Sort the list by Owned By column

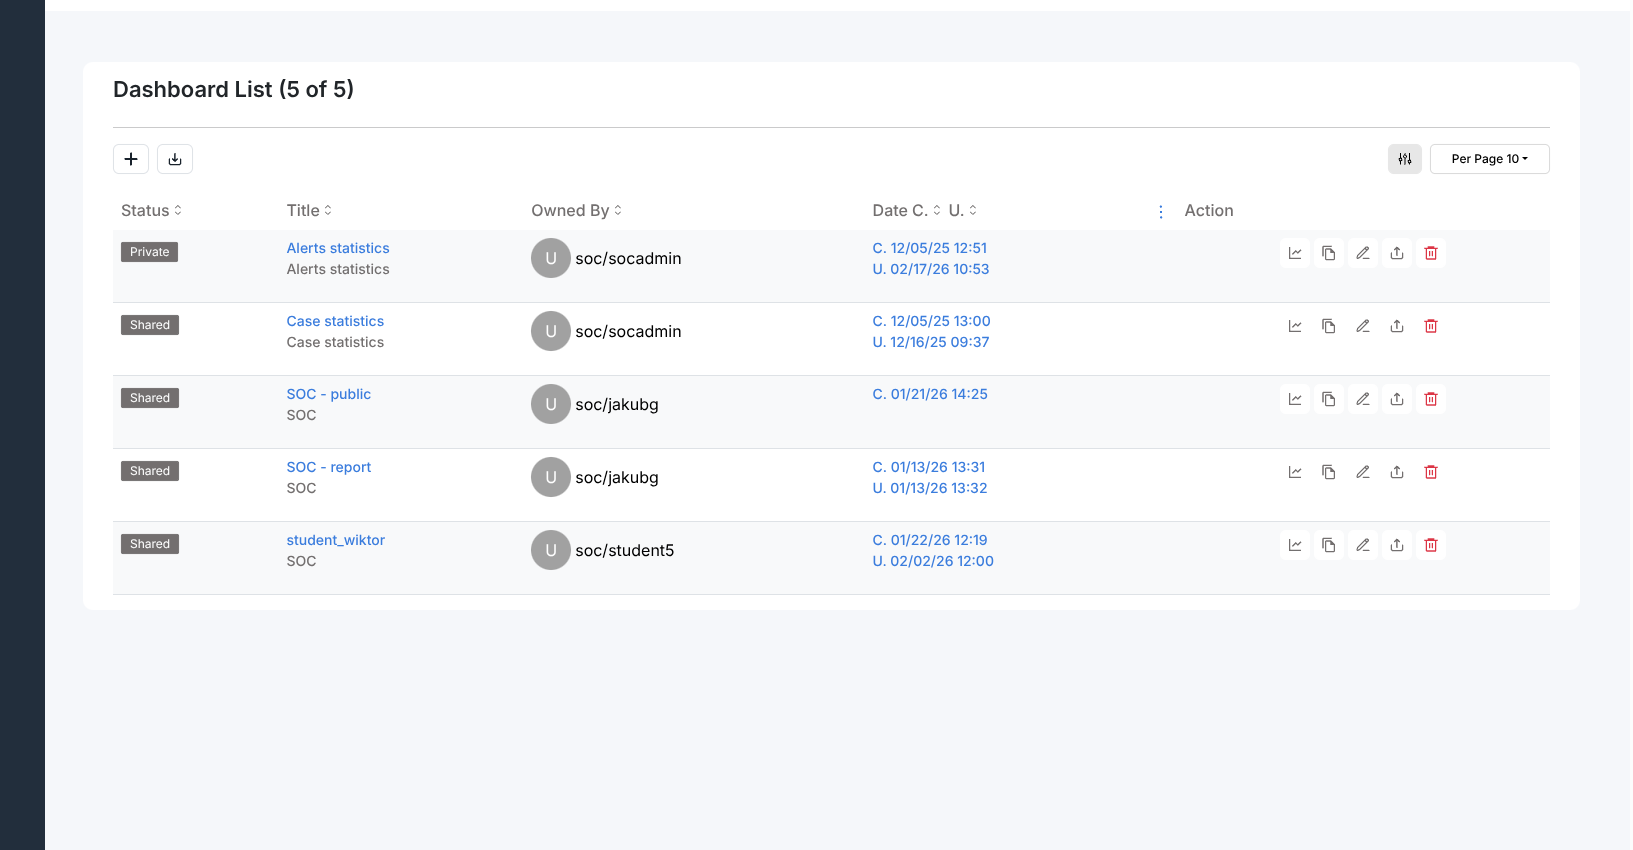pyautogui.click(x=576, y=210)
